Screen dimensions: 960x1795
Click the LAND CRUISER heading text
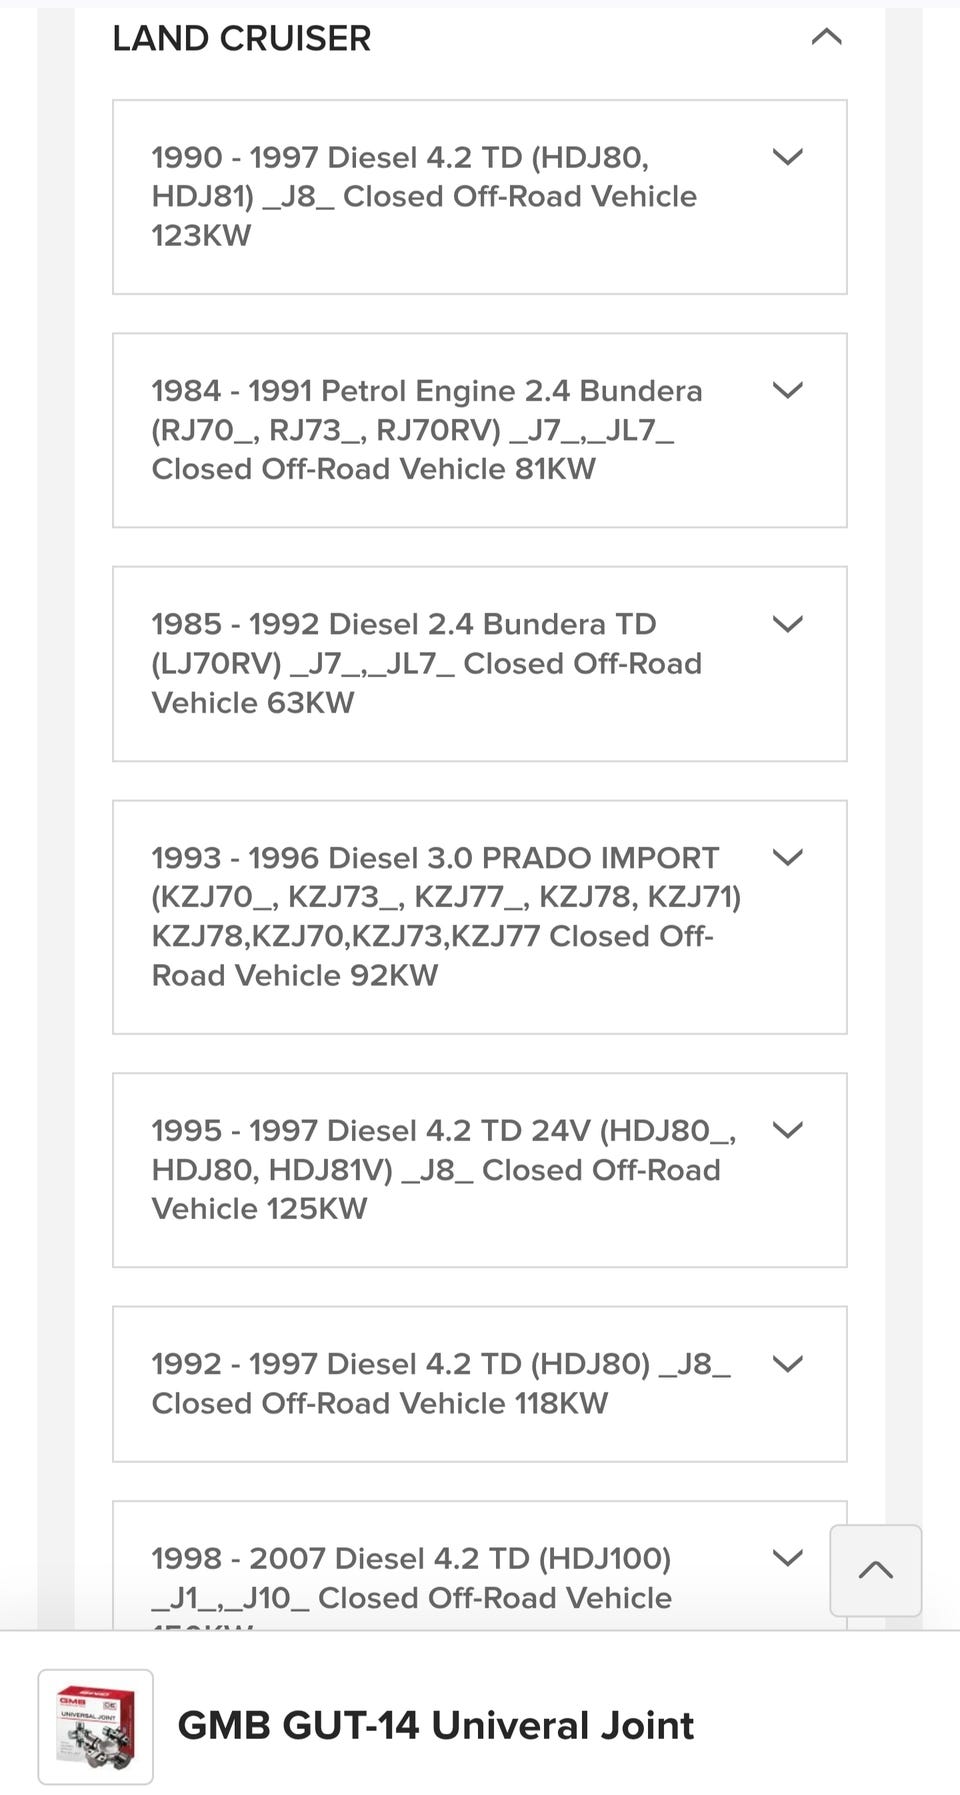(x=241, y=38)
